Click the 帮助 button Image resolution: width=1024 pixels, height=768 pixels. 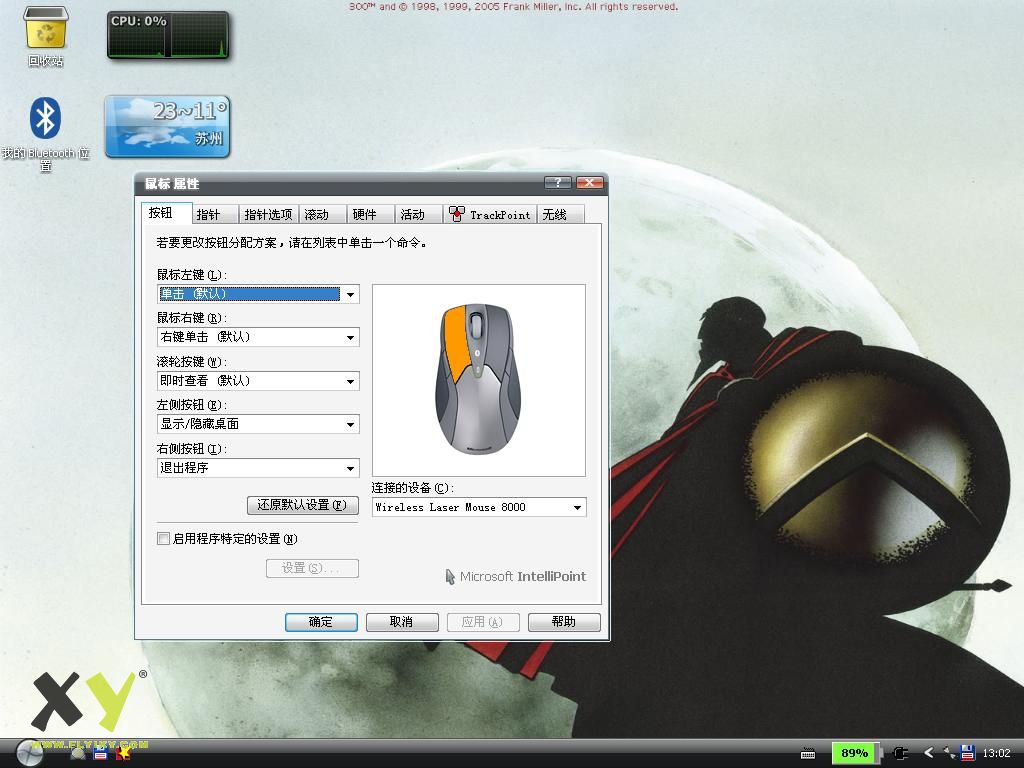pos(564,622)
